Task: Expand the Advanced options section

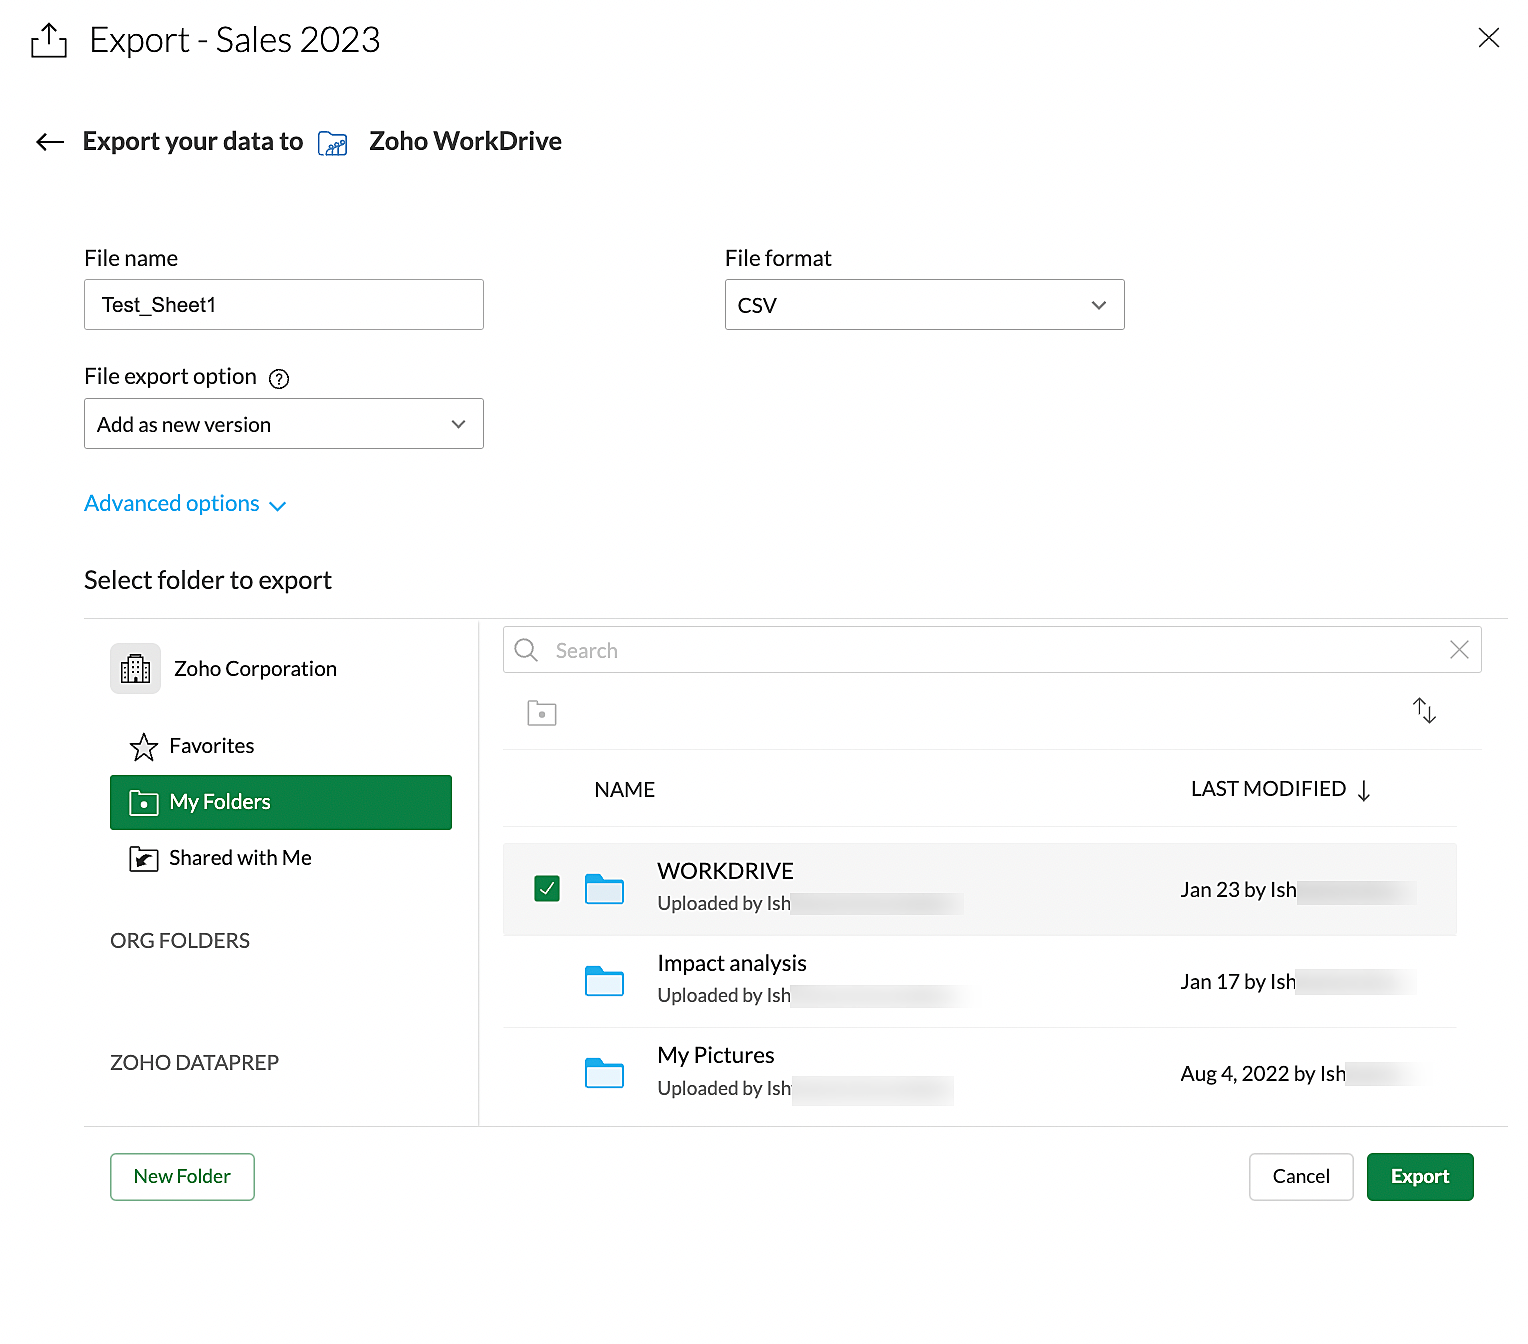Action: click(x=185, y=504)
